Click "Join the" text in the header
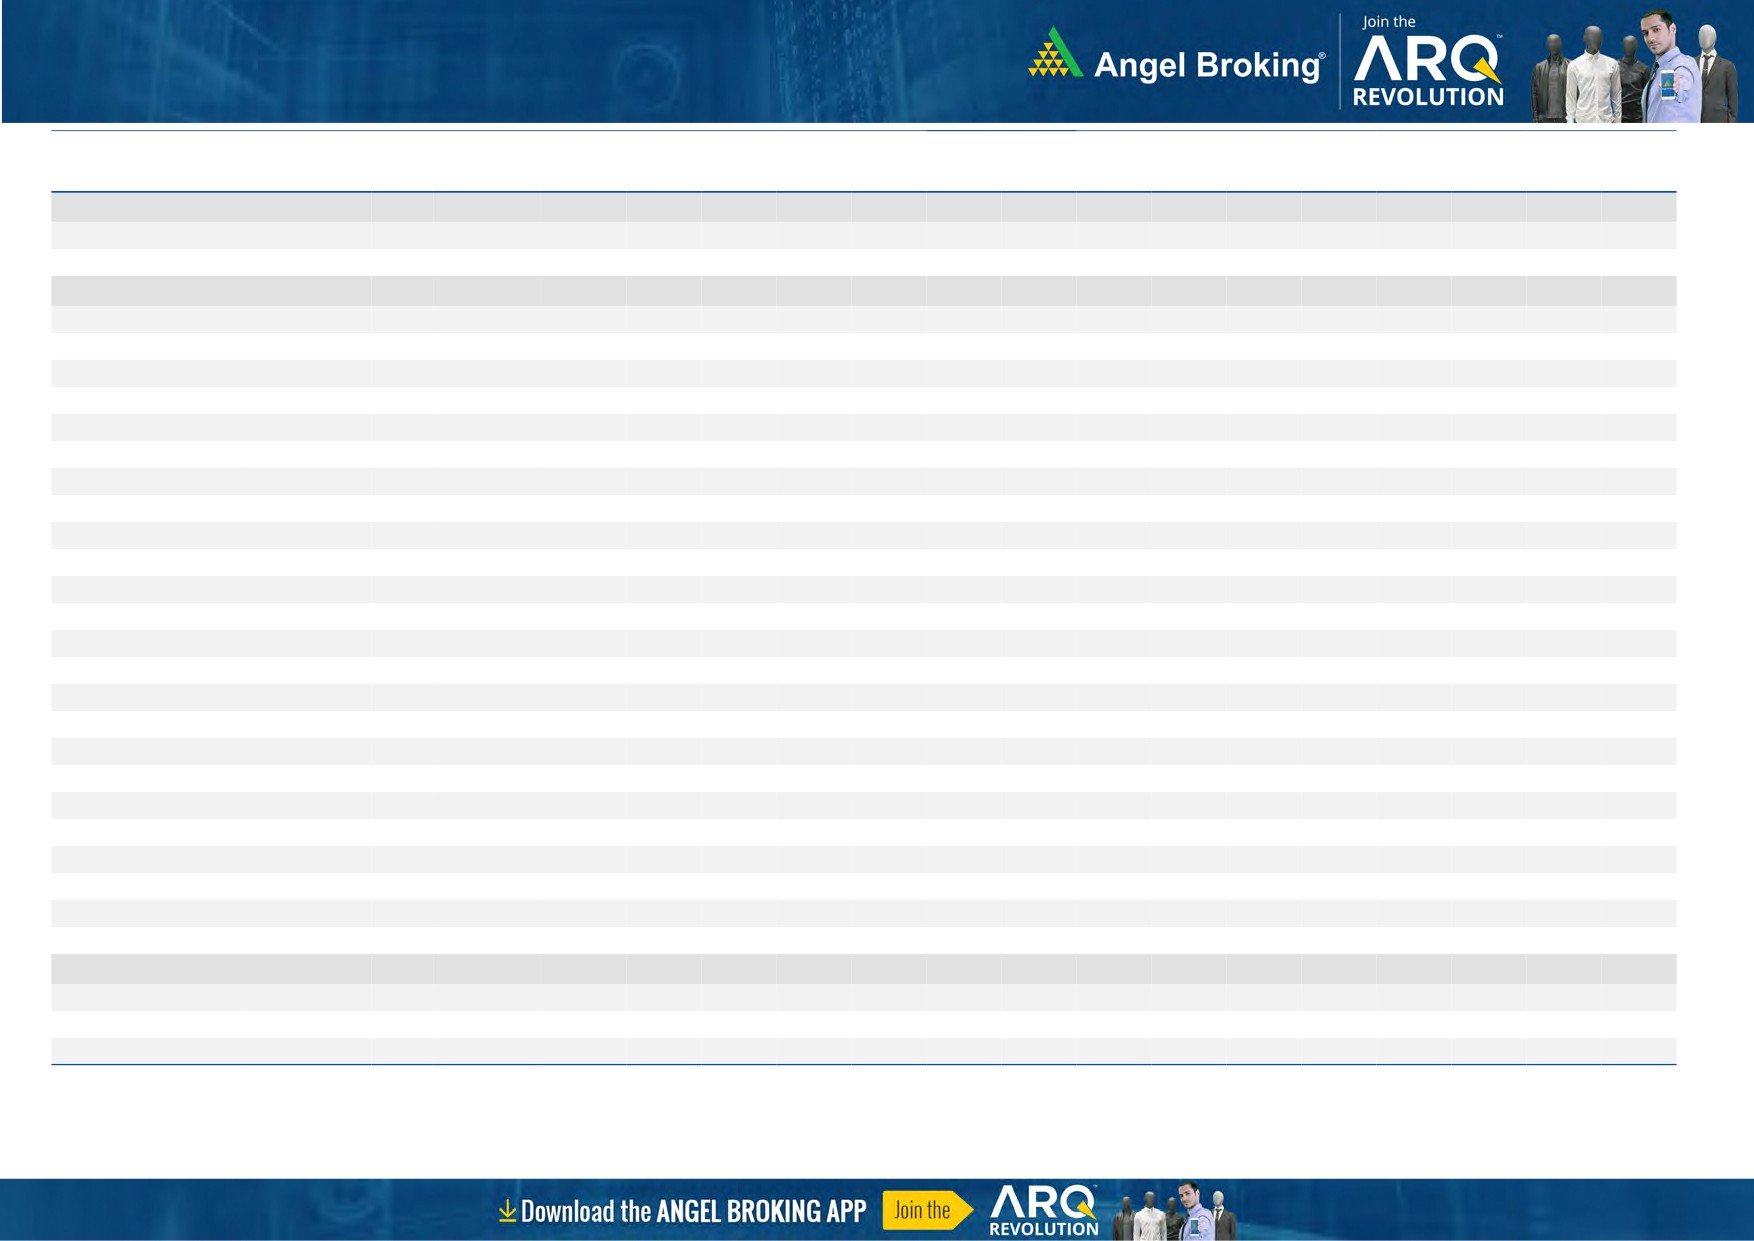1754x1241 pixels. point(1388,22)
